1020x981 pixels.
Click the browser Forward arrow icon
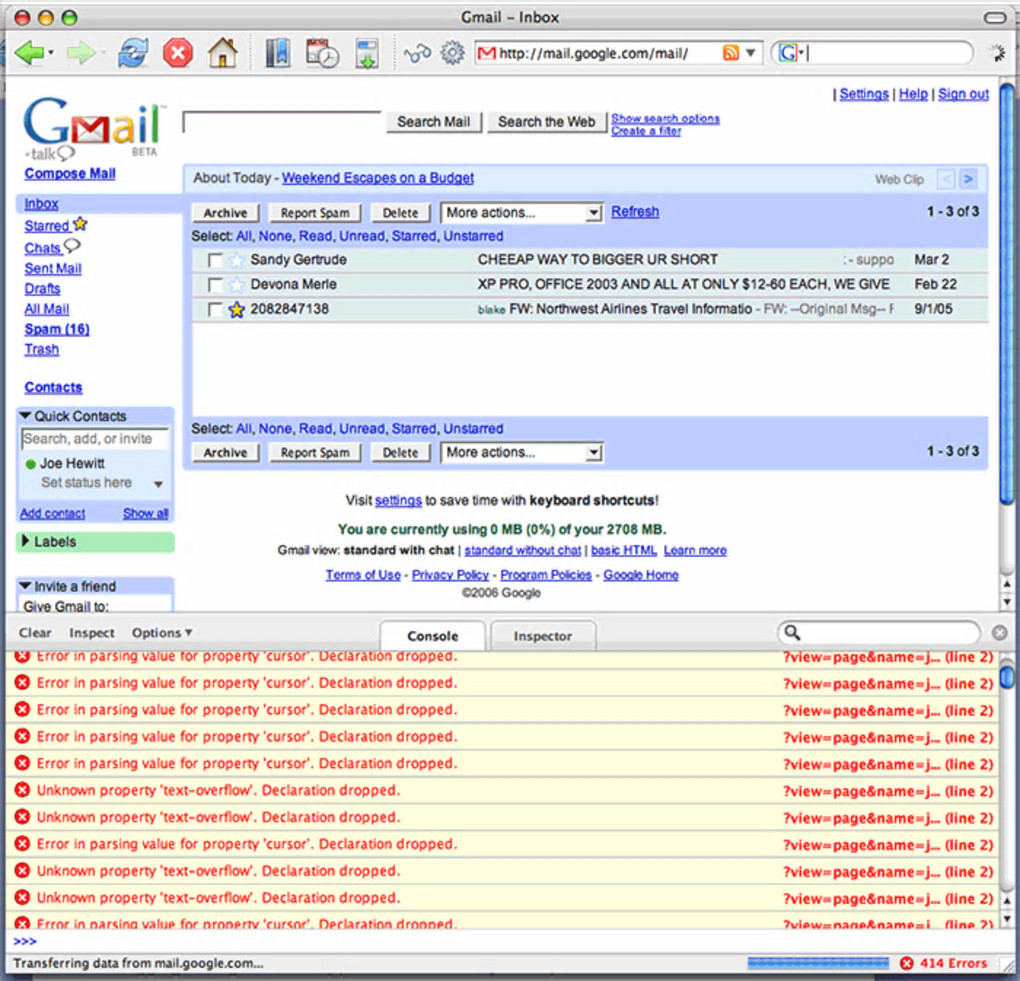click(82, 53)
